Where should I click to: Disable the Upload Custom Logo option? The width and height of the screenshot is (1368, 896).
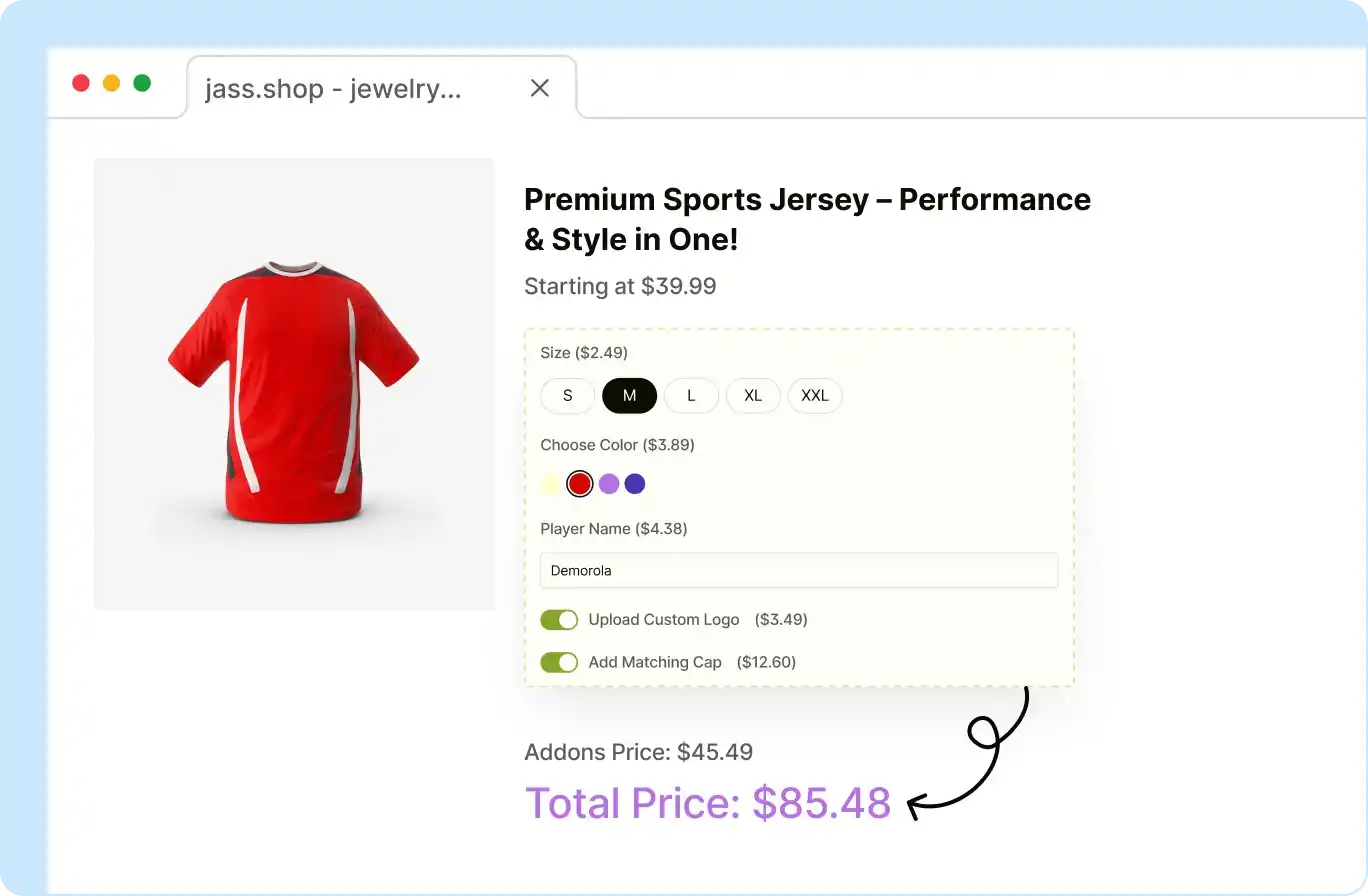coord(559,619)
